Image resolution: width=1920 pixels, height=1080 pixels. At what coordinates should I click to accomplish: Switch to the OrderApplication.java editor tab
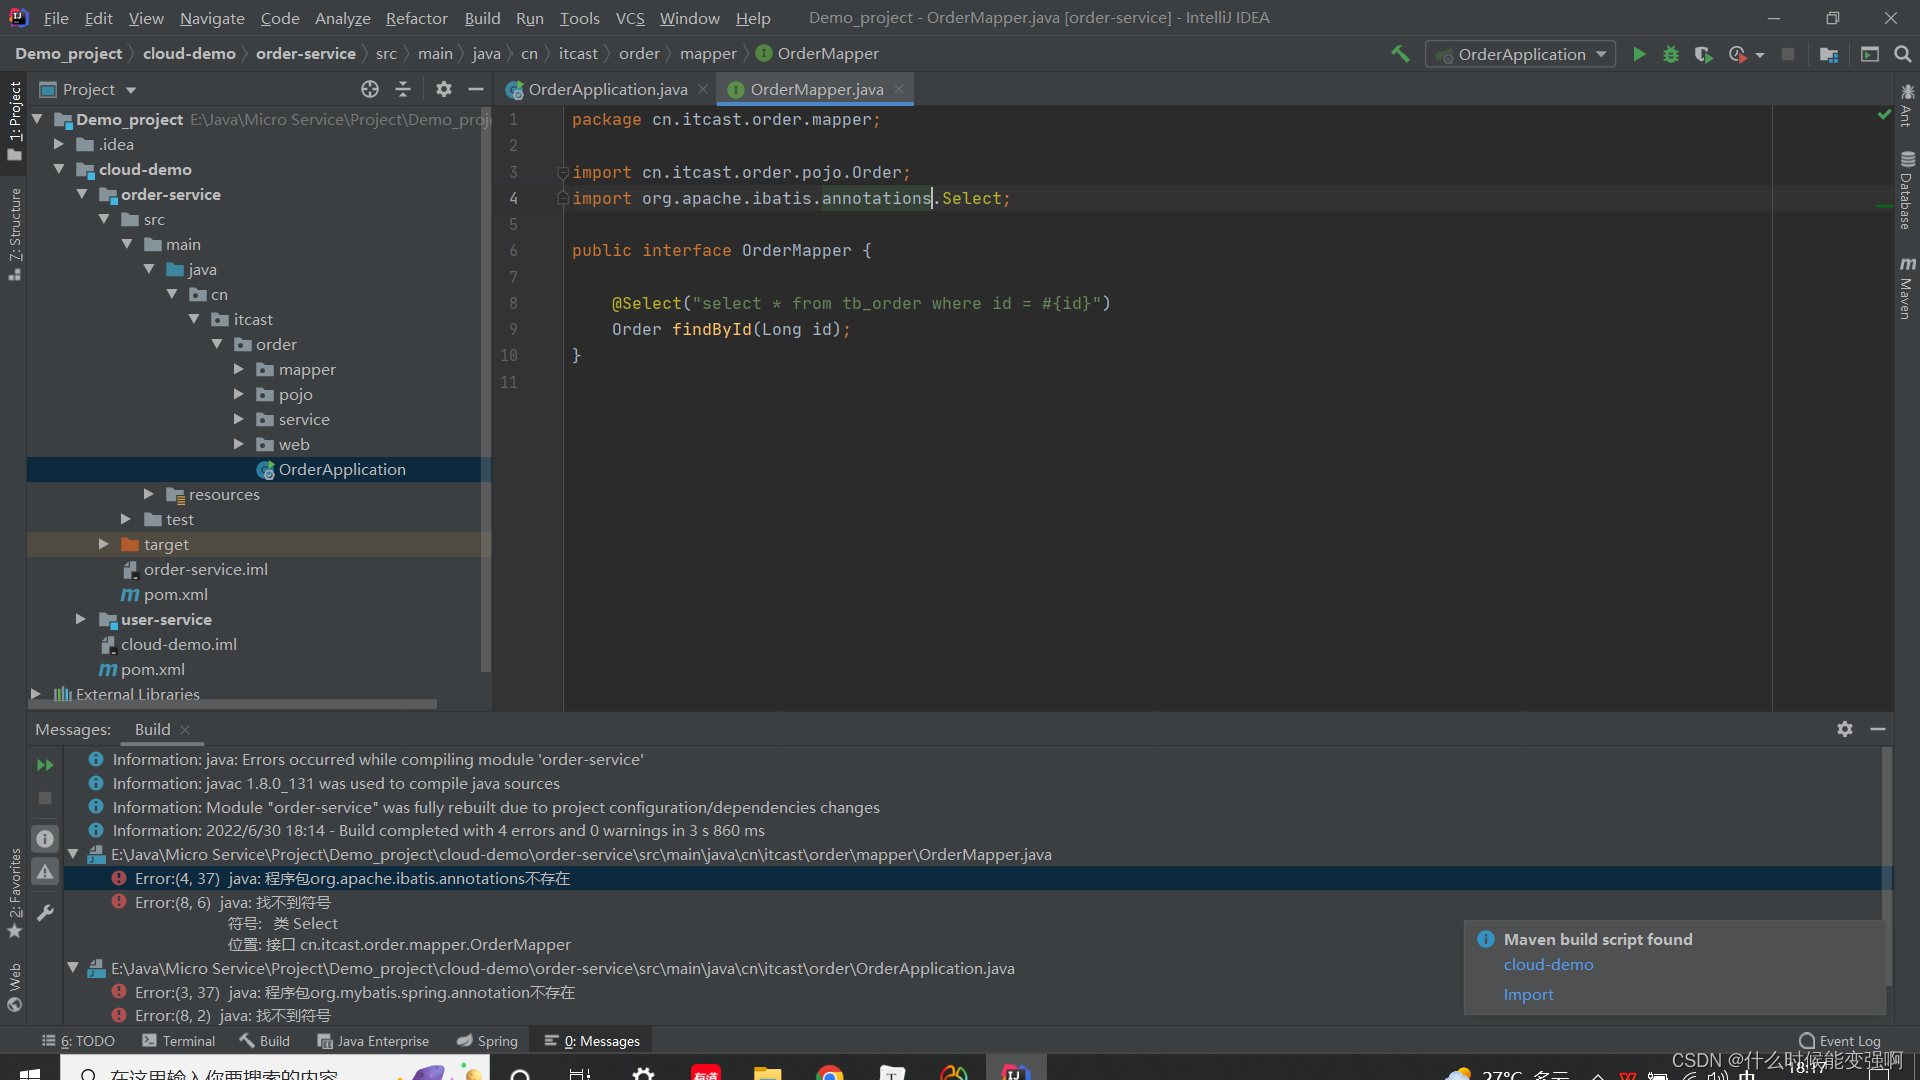tap(607, 89)
